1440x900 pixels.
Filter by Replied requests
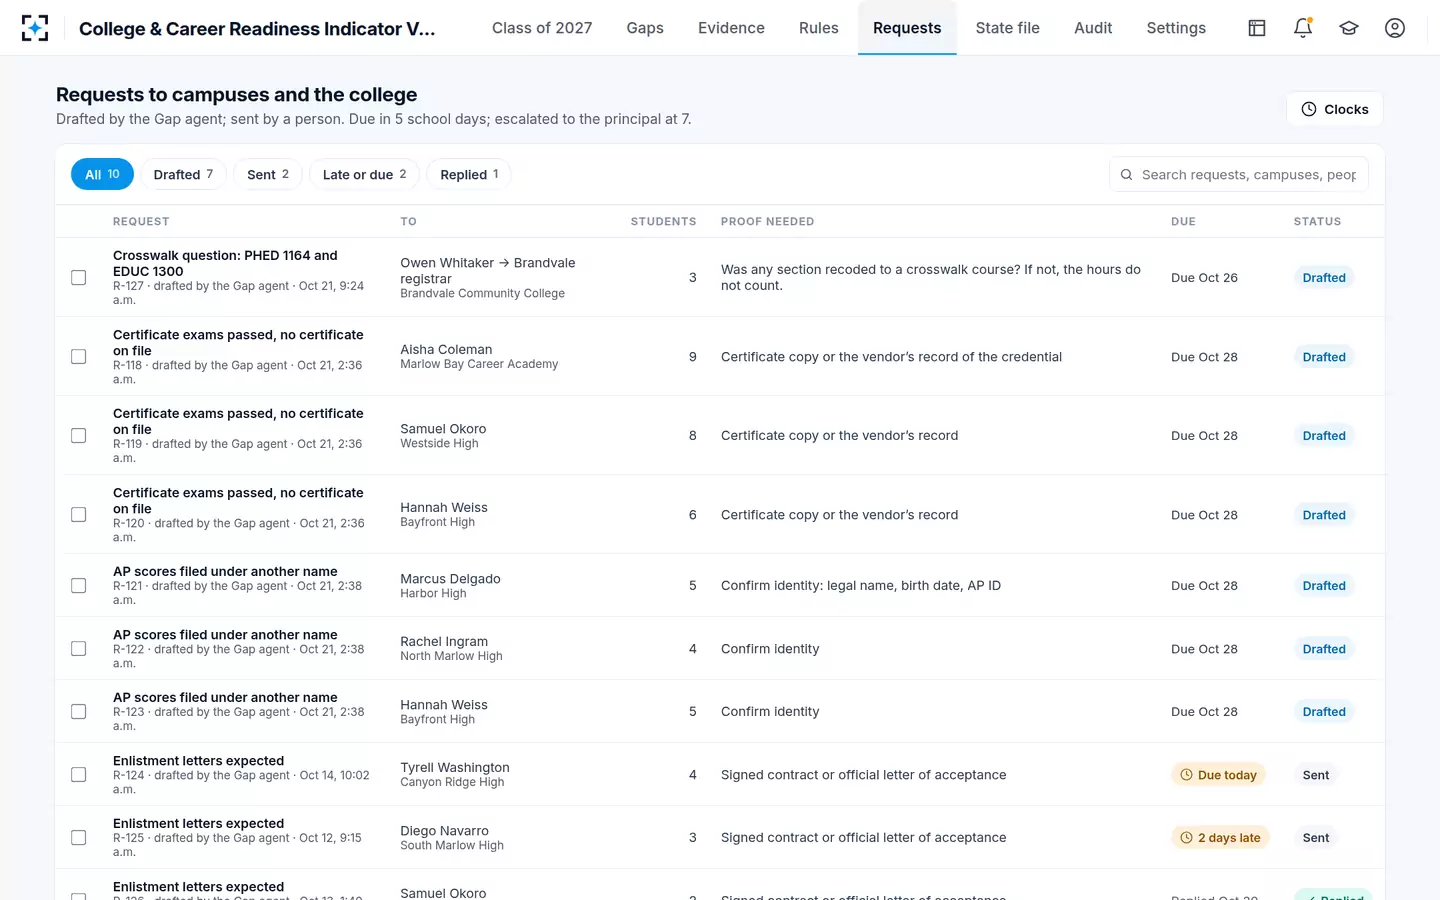(469, 174)
